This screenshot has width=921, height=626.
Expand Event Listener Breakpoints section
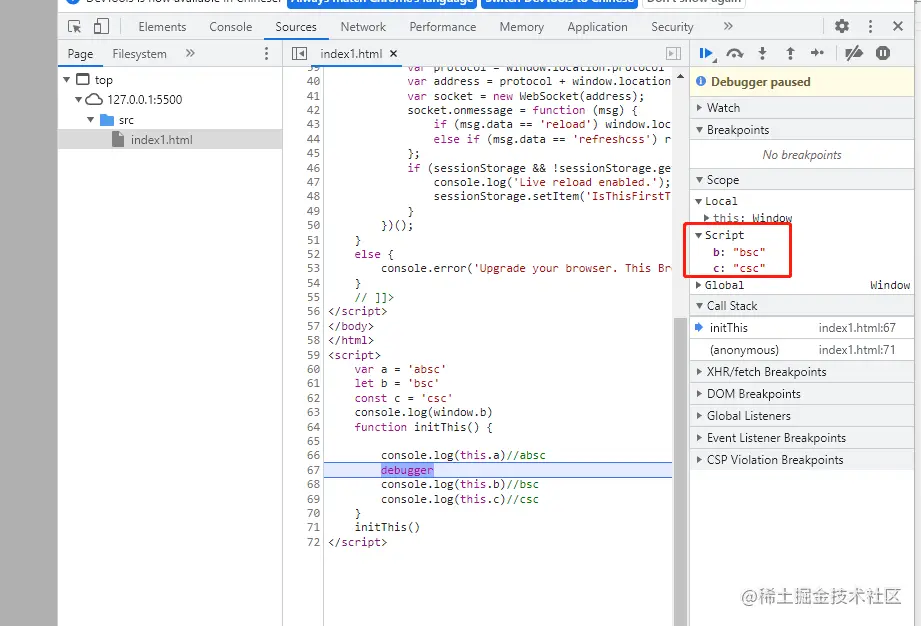(x=801, y=437)
